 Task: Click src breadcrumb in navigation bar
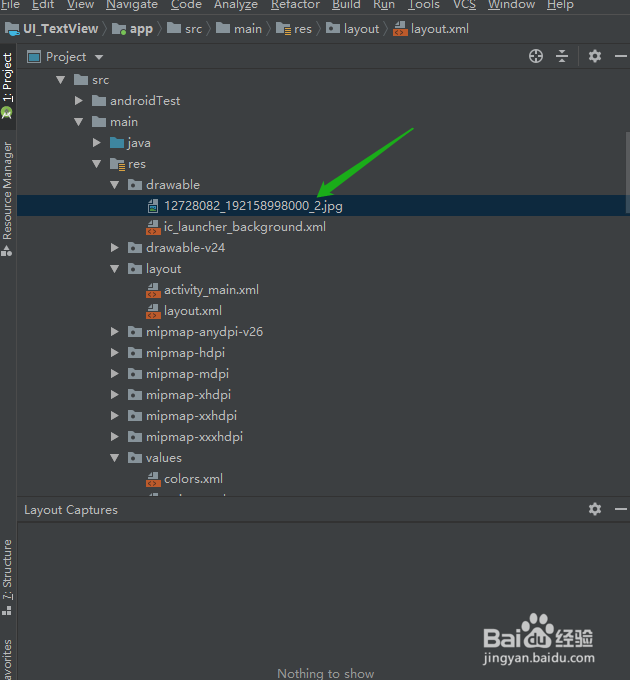point(185,29)
